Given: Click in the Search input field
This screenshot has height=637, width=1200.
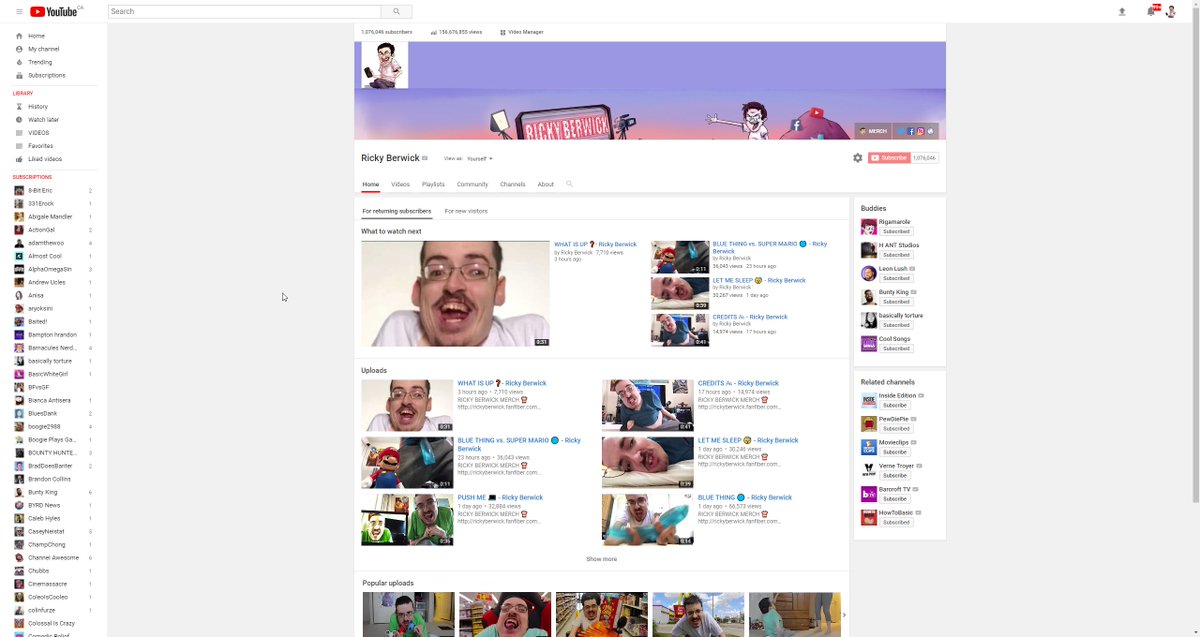Looking at the screenshot, I should tap(245, 12).
